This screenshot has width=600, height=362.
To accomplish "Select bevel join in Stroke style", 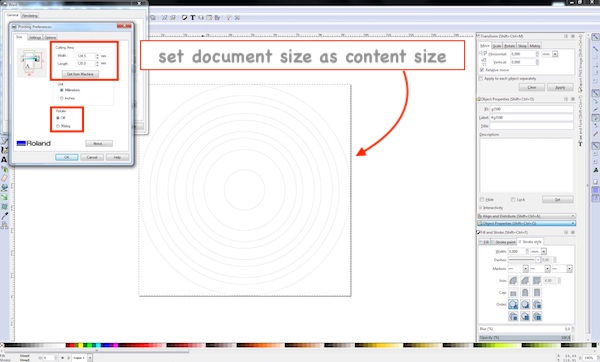I will click(525, 280).
